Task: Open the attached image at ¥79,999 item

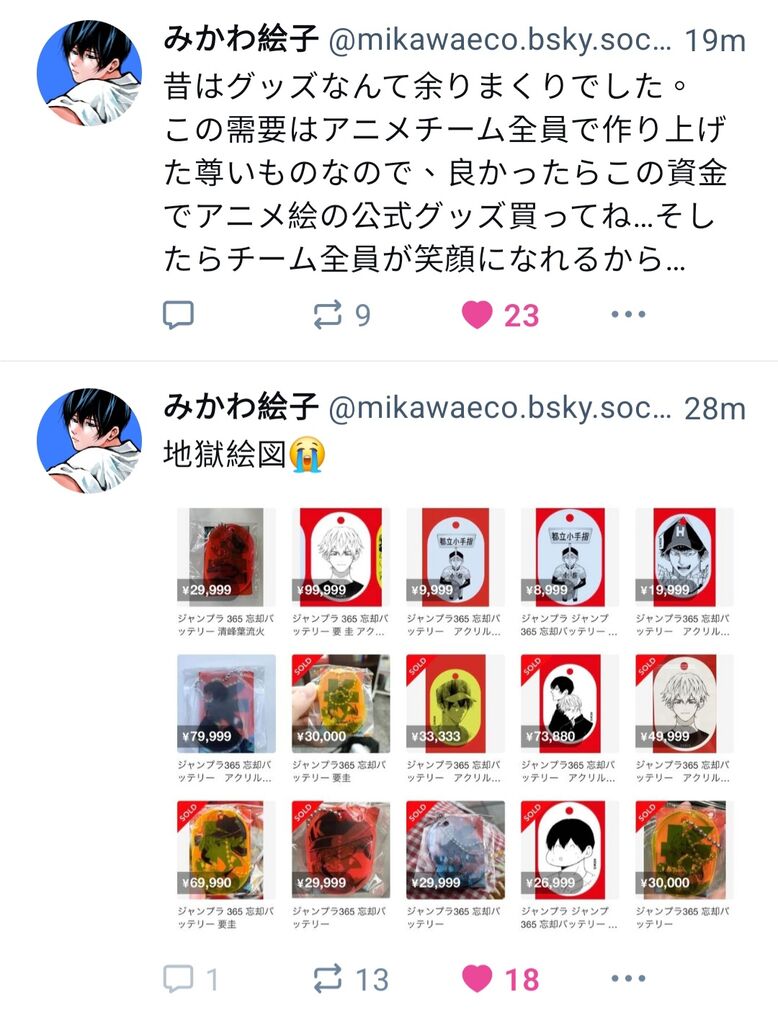Action: pyautogui.click(x=226, y=703)
